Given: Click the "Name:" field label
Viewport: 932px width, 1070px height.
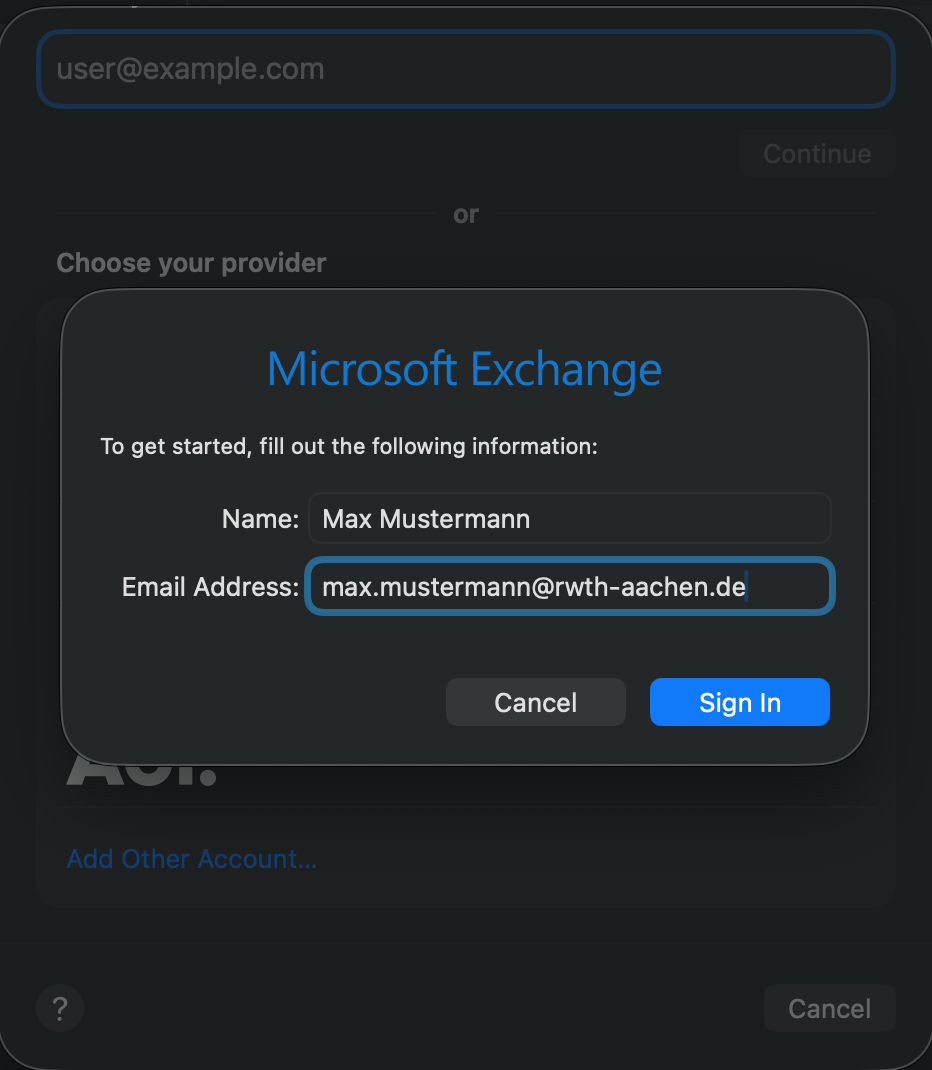Looking at the screenshot, I should click(x=260, y=519).
